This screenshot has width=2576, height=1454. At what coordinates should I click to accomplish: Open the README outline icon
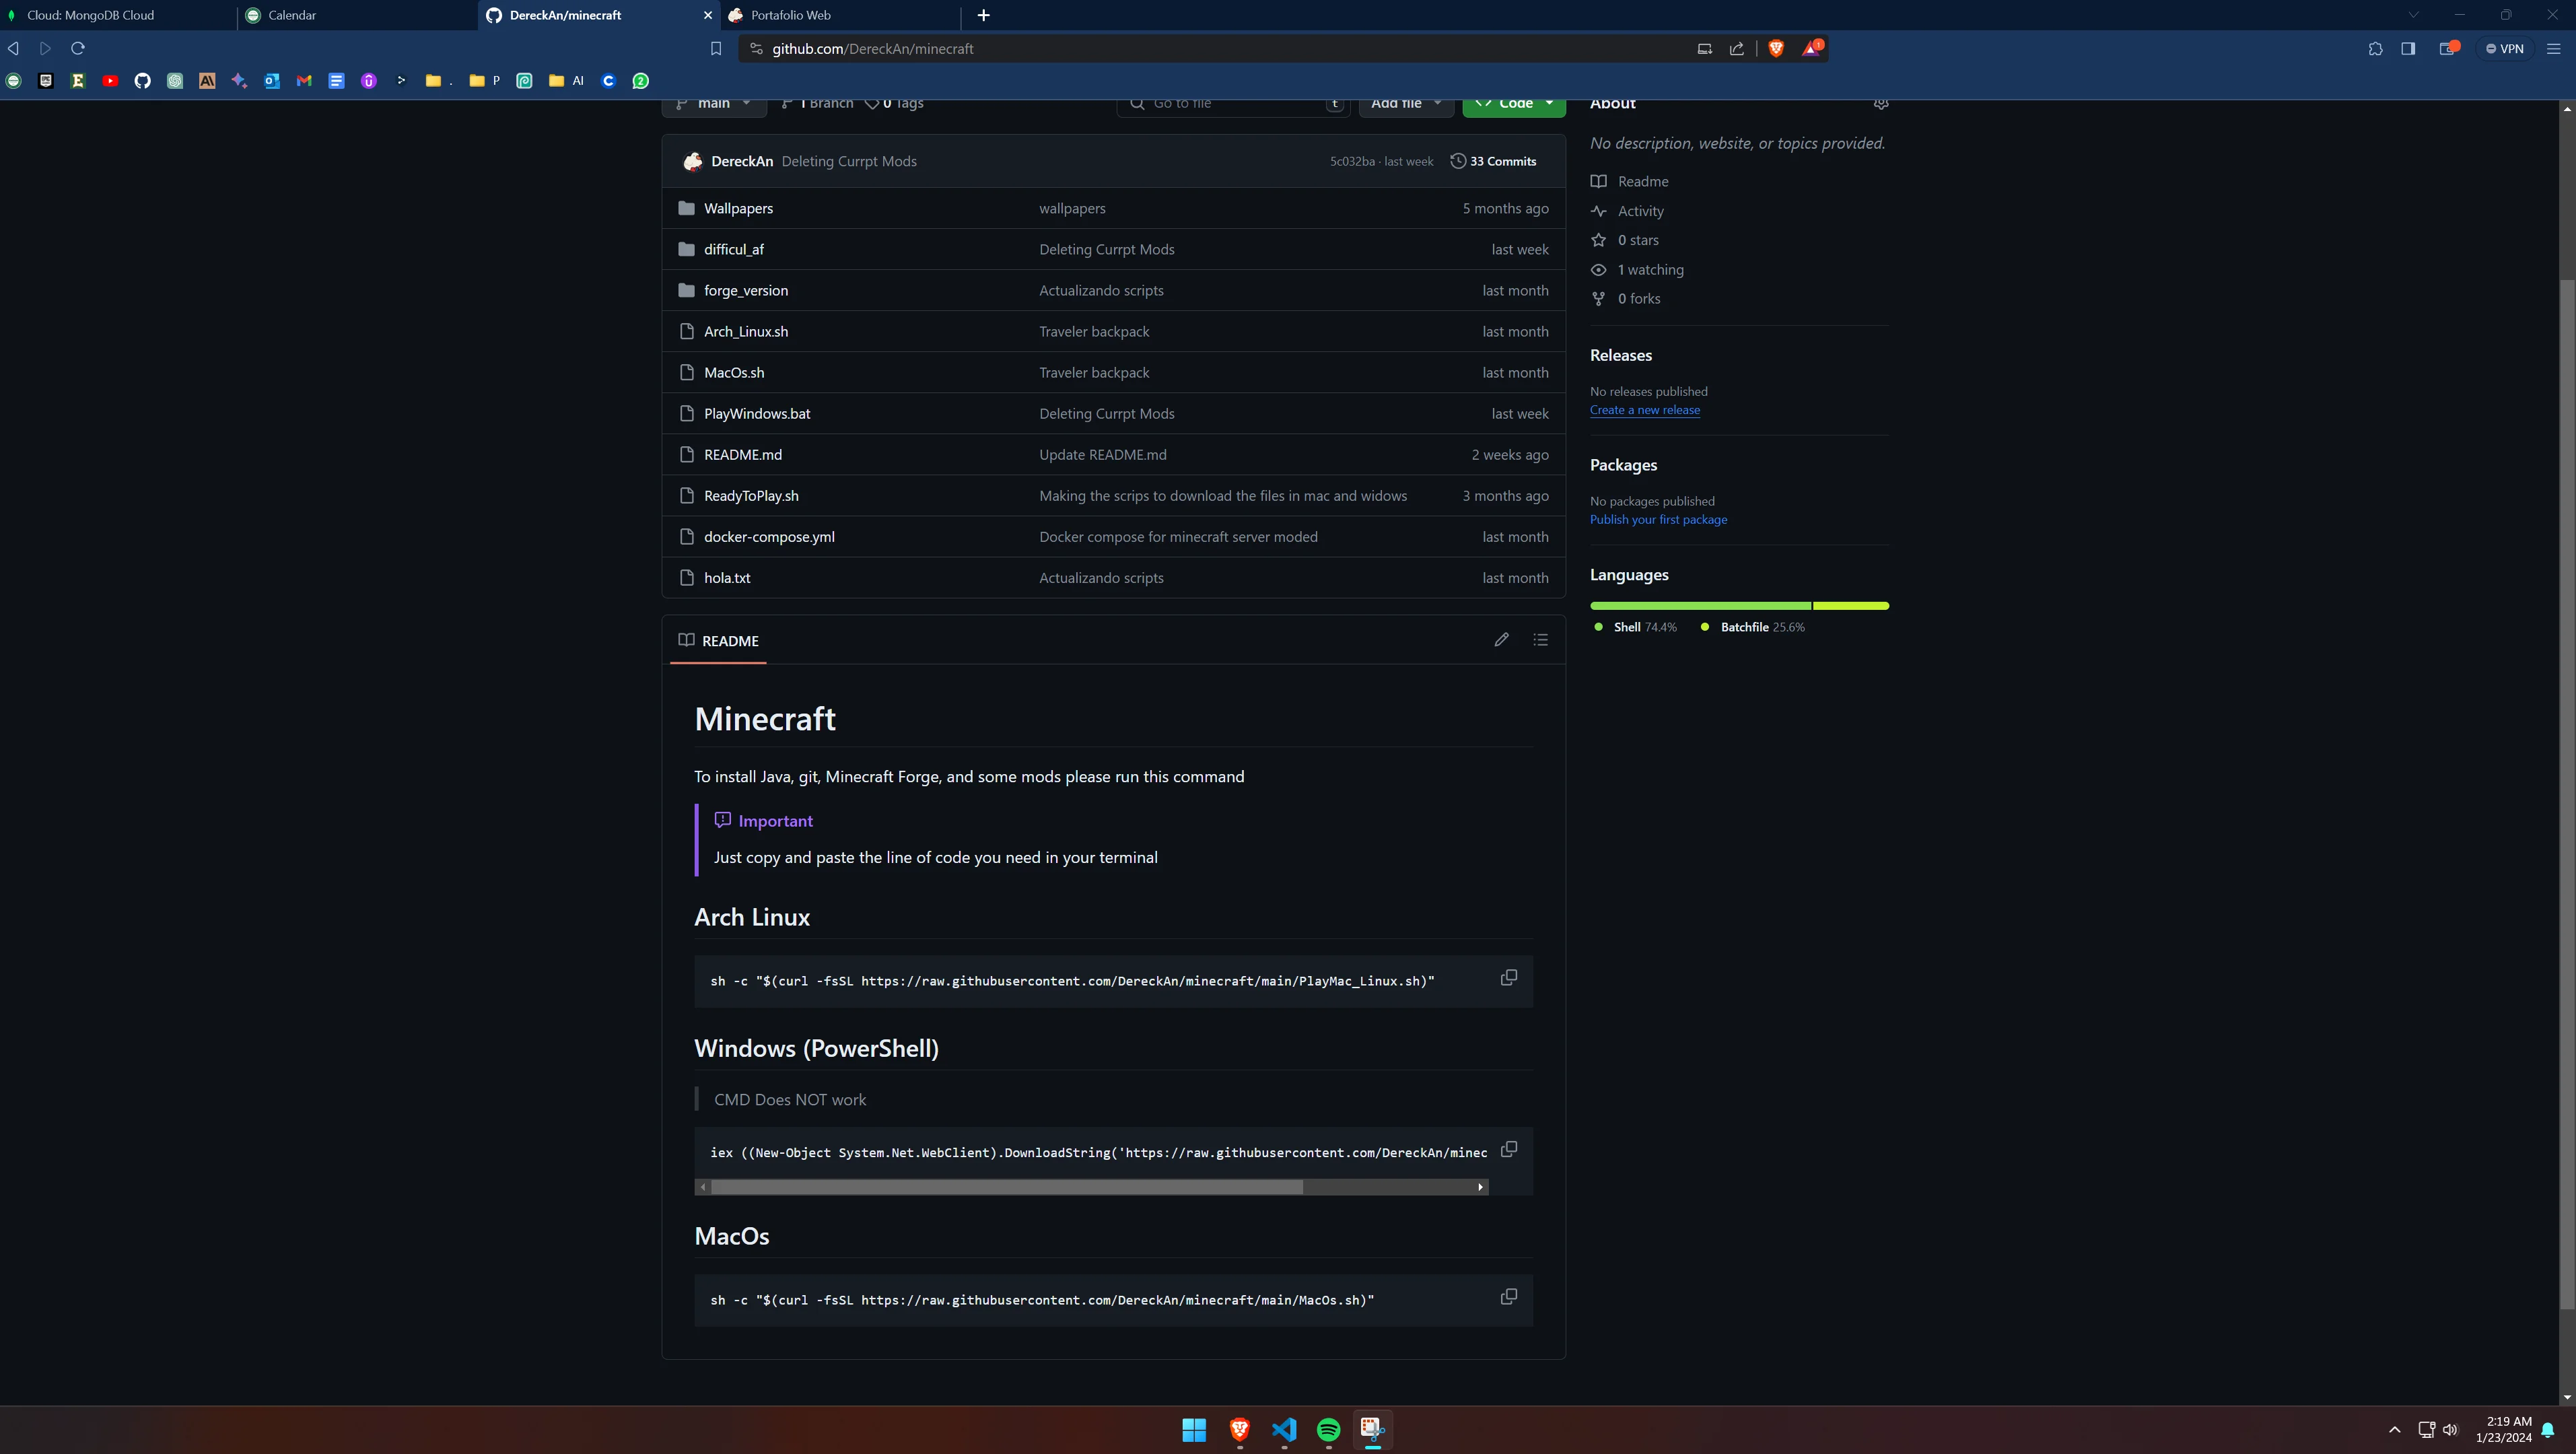1540,640
